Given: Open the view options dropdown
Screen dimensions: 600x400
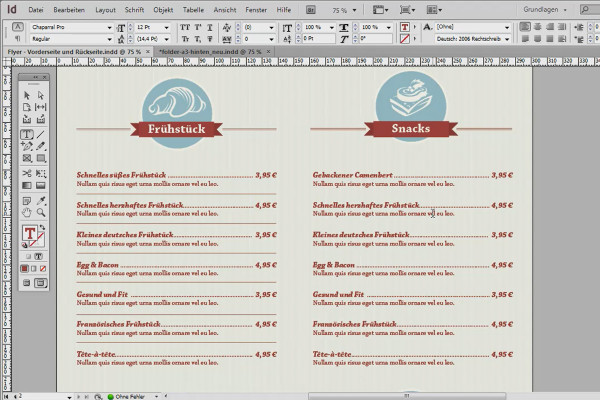Looking at the screenshot, I should [380, 10].
